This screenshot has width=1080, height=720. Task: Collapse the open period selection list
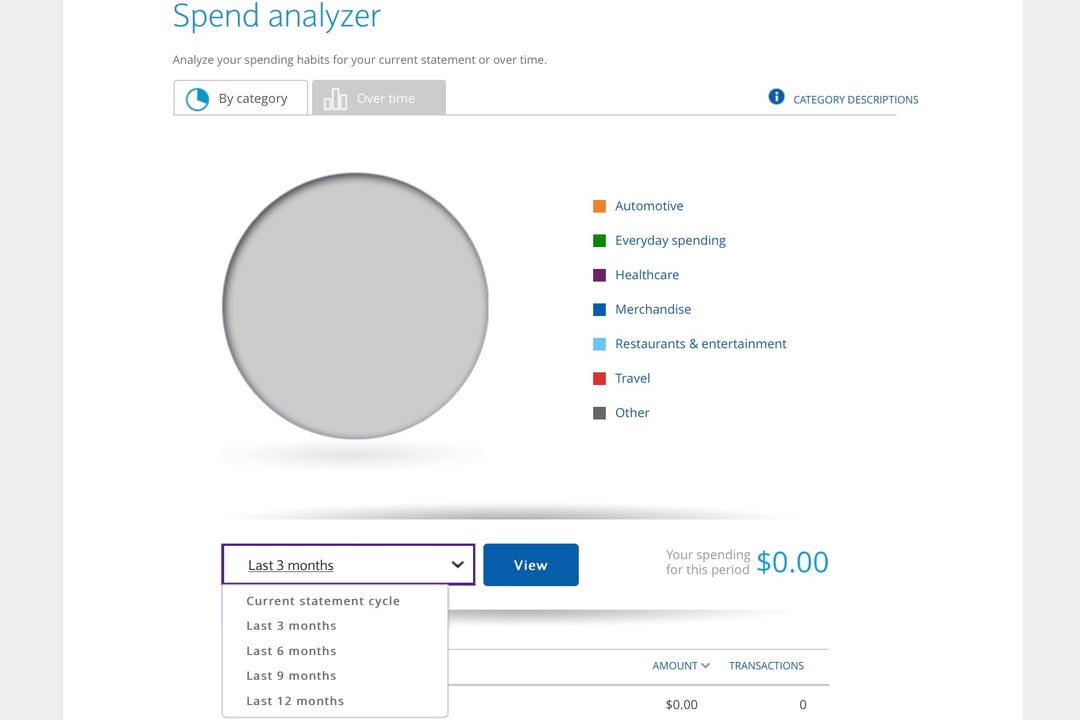pyautogui.click(x=459, y=564)
